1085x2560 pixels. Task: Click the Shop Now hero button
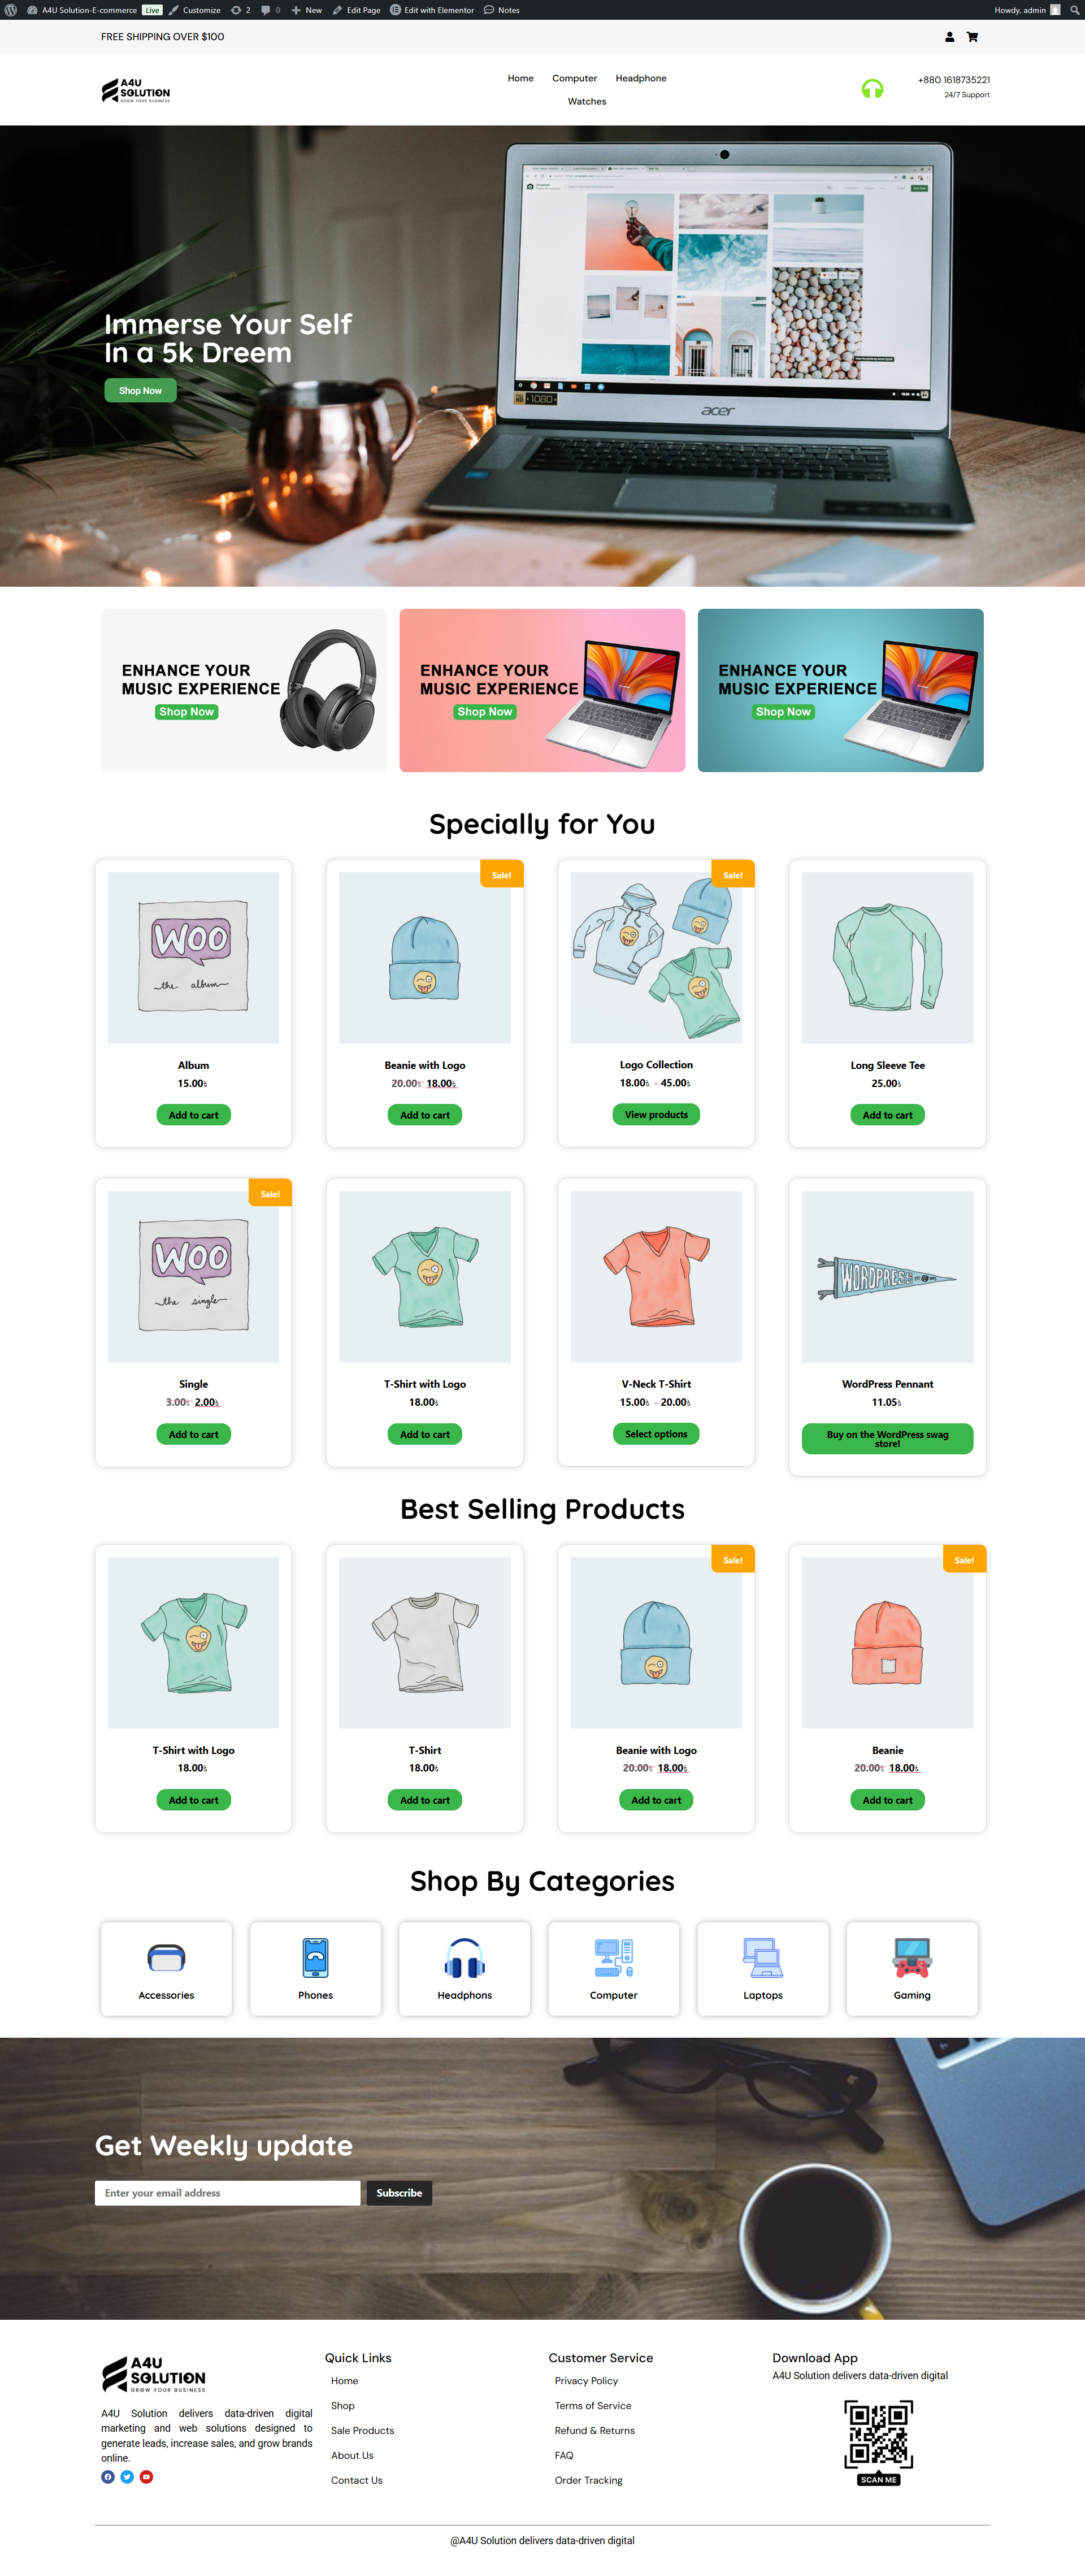(x=140, y=390)
